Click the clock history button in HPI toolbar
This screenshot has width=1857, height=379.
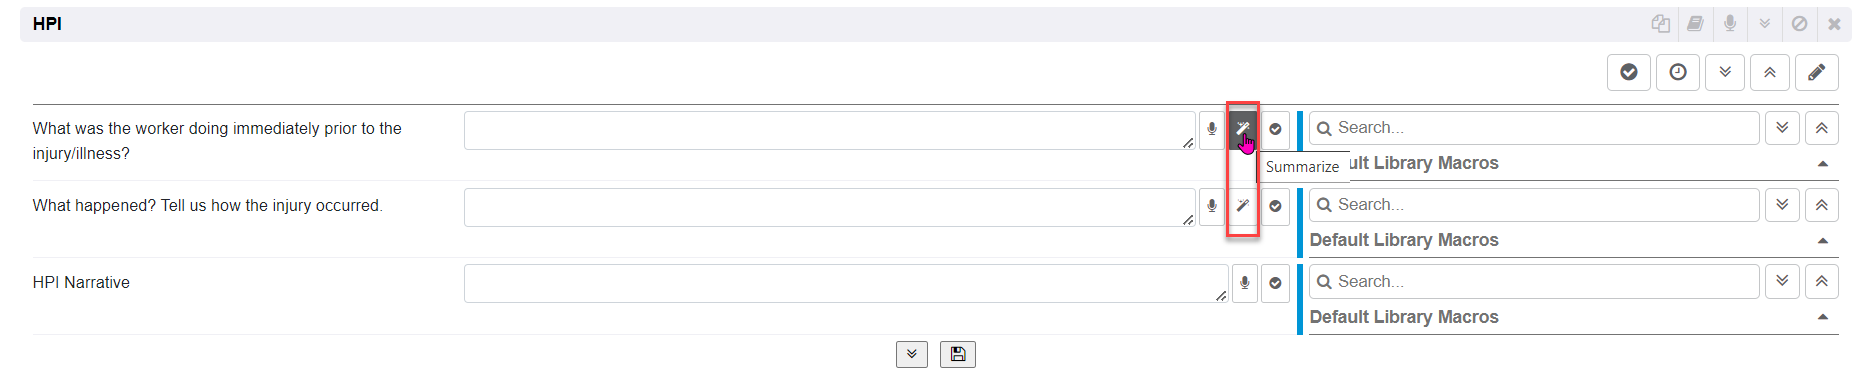click(1678, 72)
